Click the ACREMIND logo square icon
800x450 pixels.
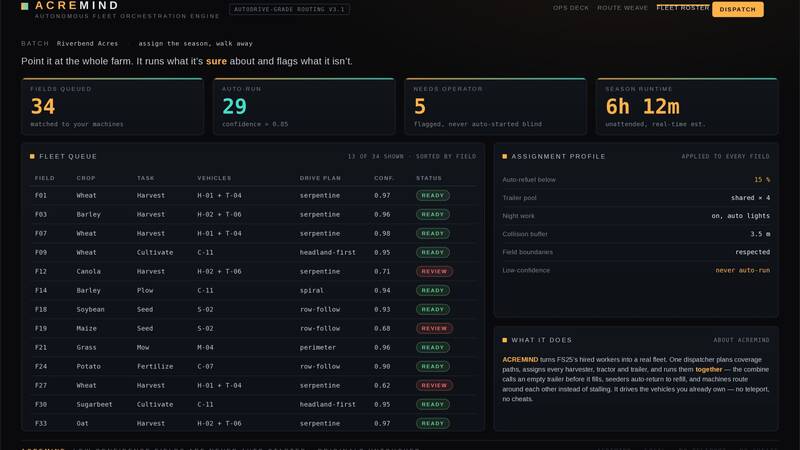(x=24, y=6)
